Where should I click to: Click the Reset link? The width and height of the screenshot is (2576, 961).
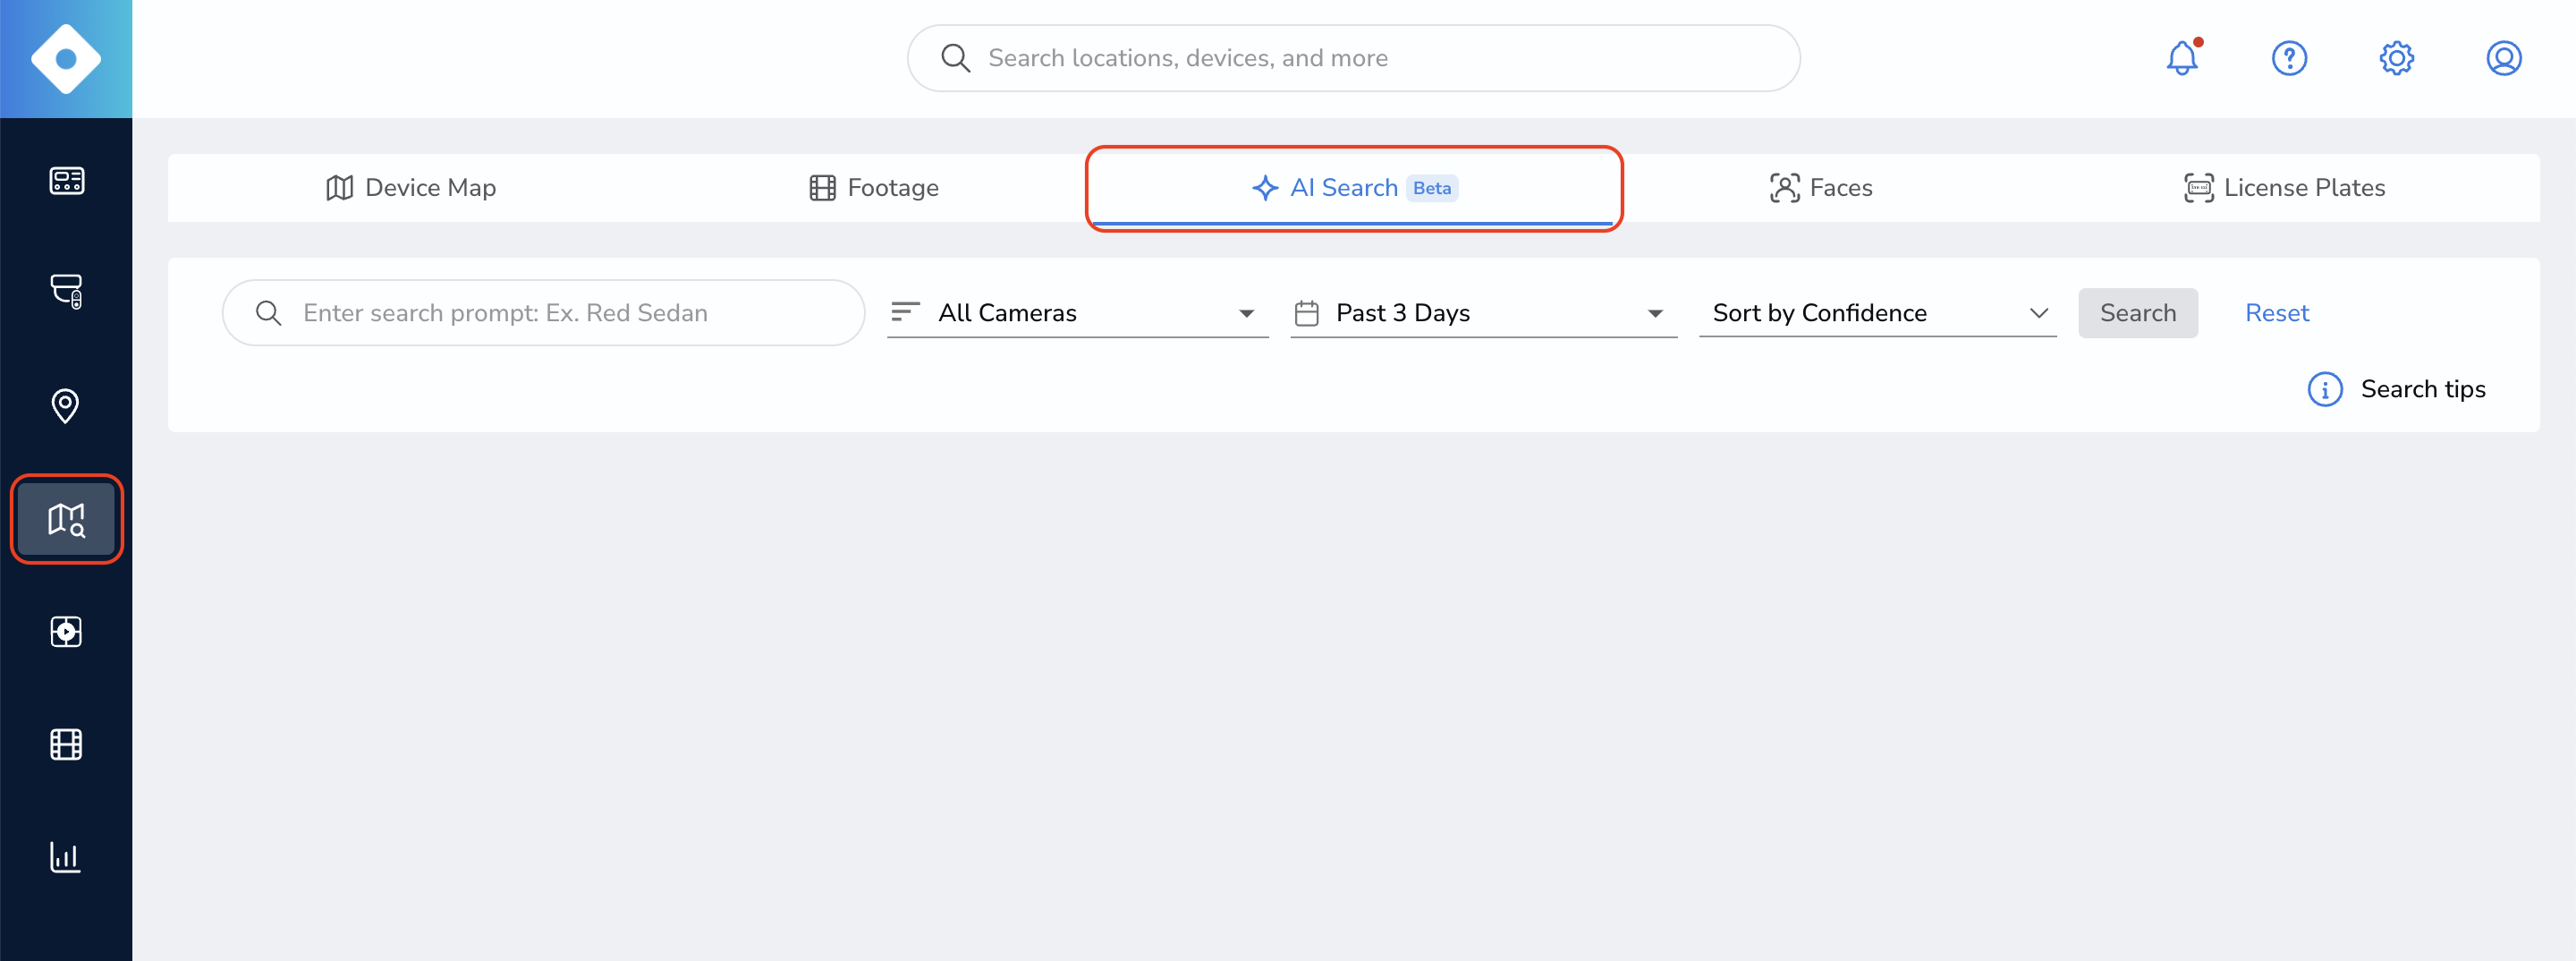point(2277,313)
